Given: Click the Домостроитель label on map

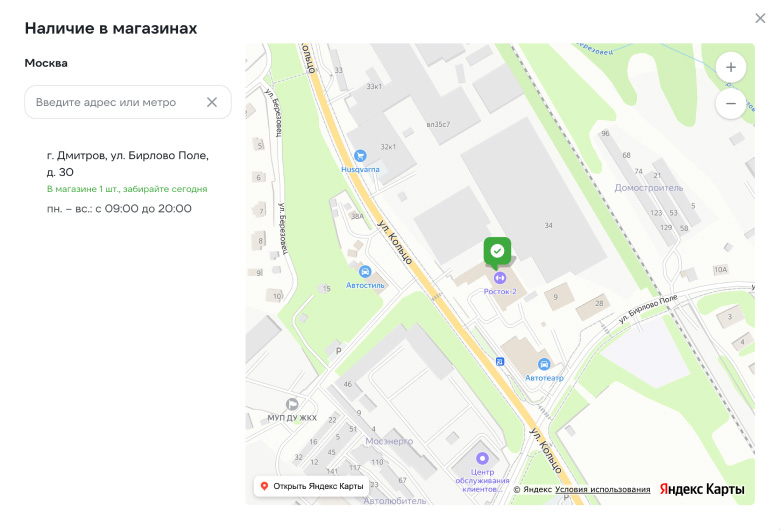Looking at the screenshot, I should [x=648, y=188].
